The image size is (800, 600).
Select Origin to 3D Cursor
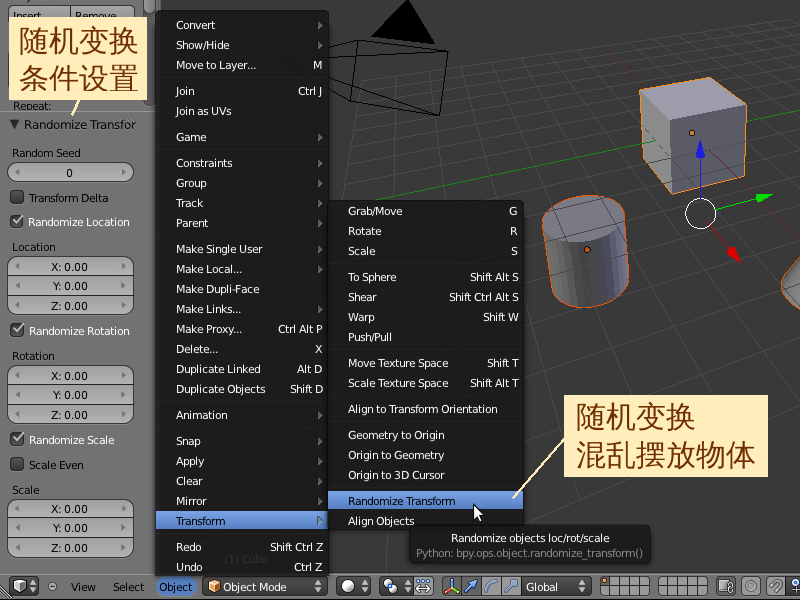[426, 475]
